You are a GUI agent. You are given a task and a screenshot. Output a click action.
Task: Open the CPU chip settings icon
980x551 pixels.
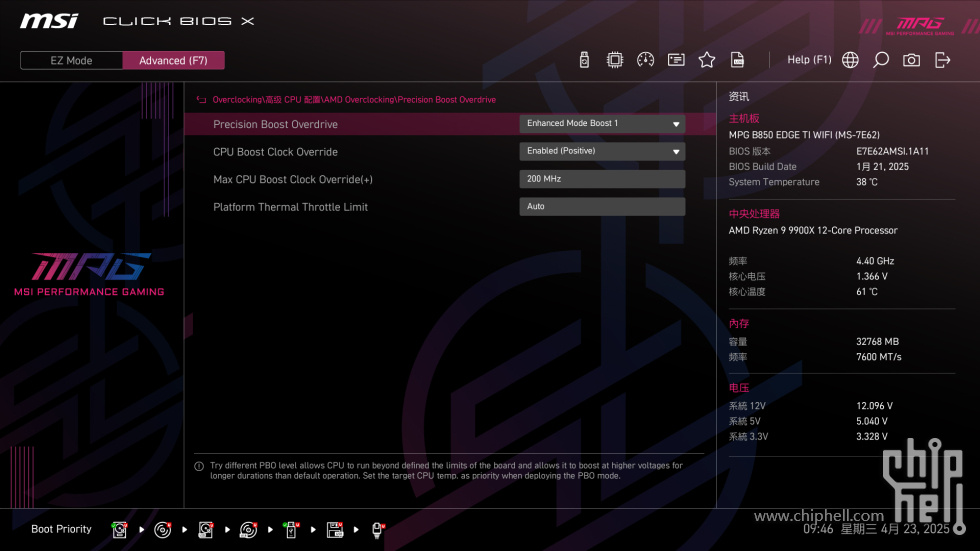(614, 60)
